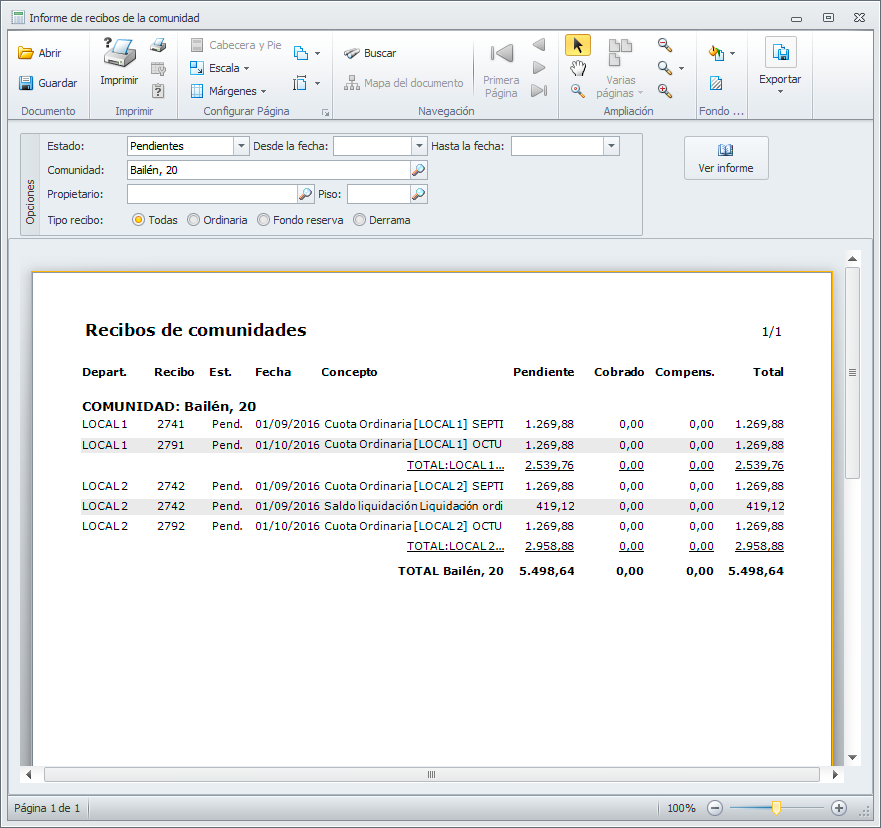
Task: Open the Márgenes menu
Action: pyautogui.click(x=228, y=91)
